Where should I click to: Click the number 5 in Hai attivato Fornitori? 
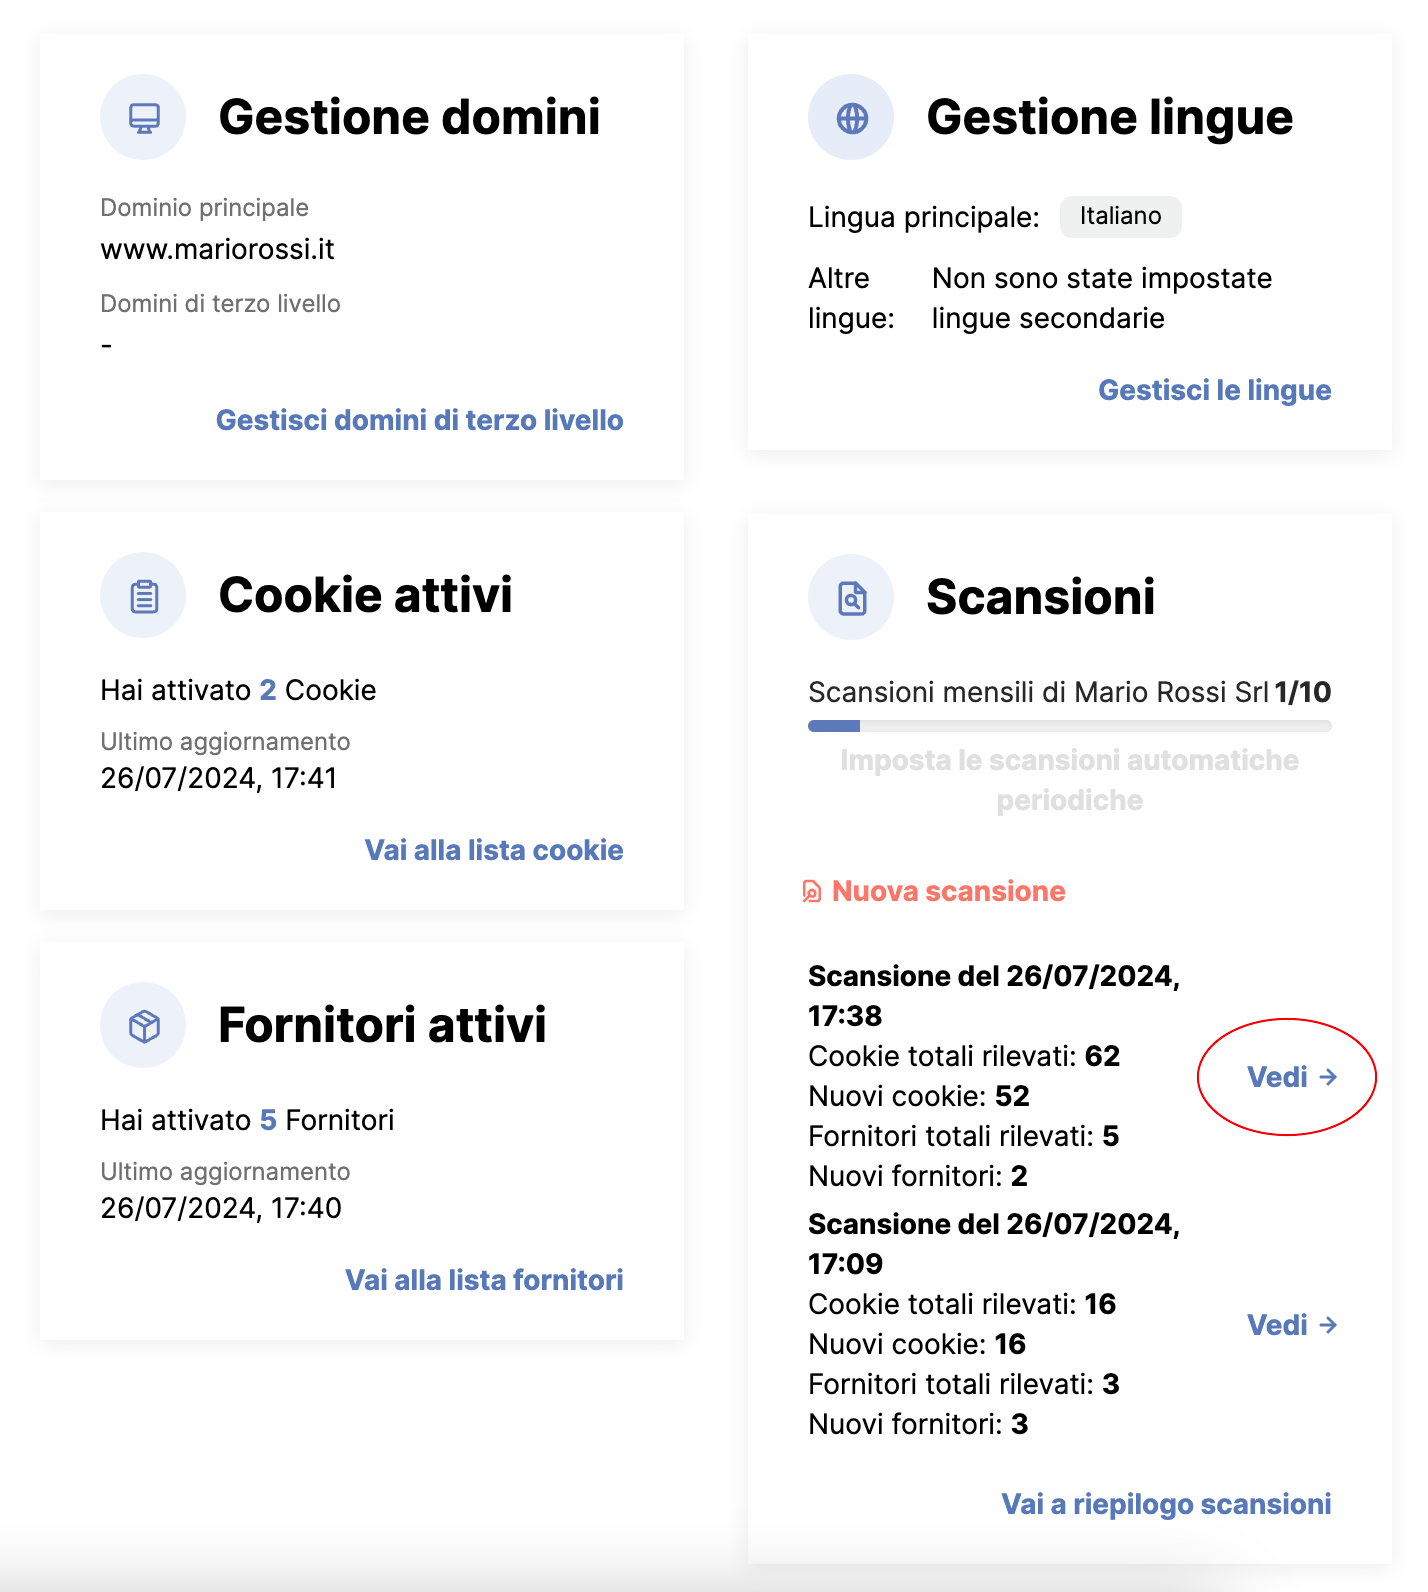(268, 1120)
